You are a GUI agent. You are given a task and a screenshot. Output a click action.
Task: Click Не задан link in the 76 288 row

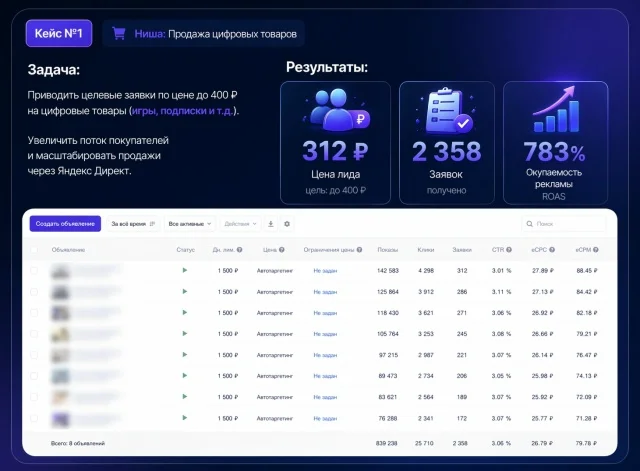pyautogui.click(x=325, y=418)
